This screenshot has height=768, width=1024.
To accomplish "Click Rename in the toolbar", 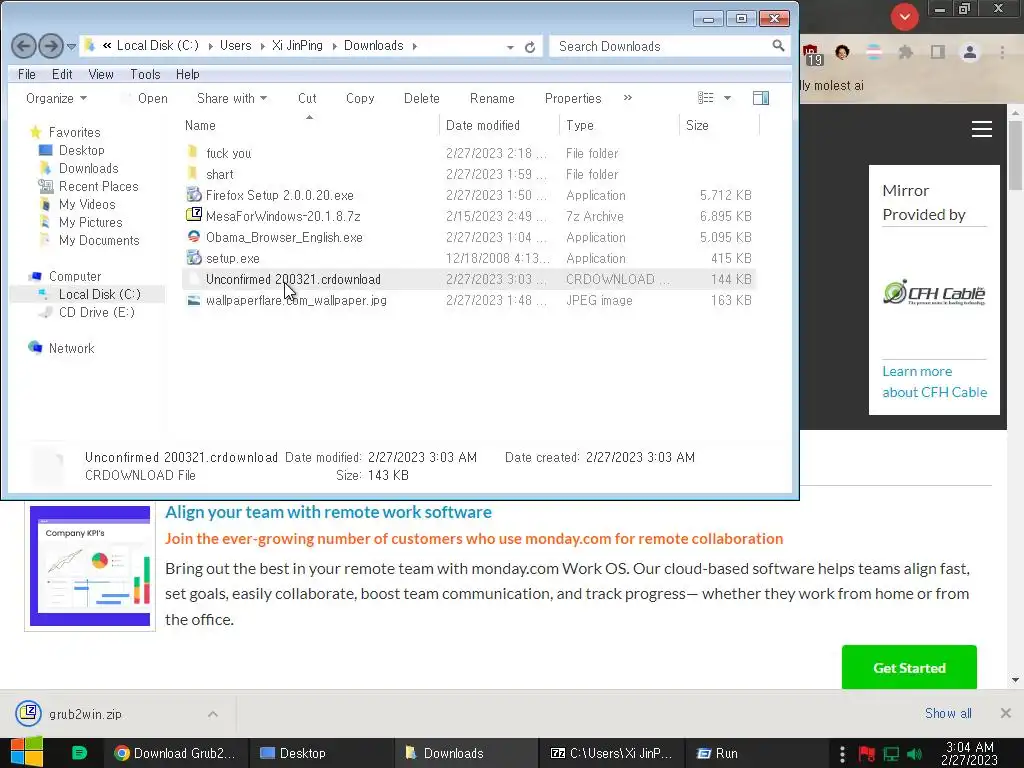I will 492,99.
